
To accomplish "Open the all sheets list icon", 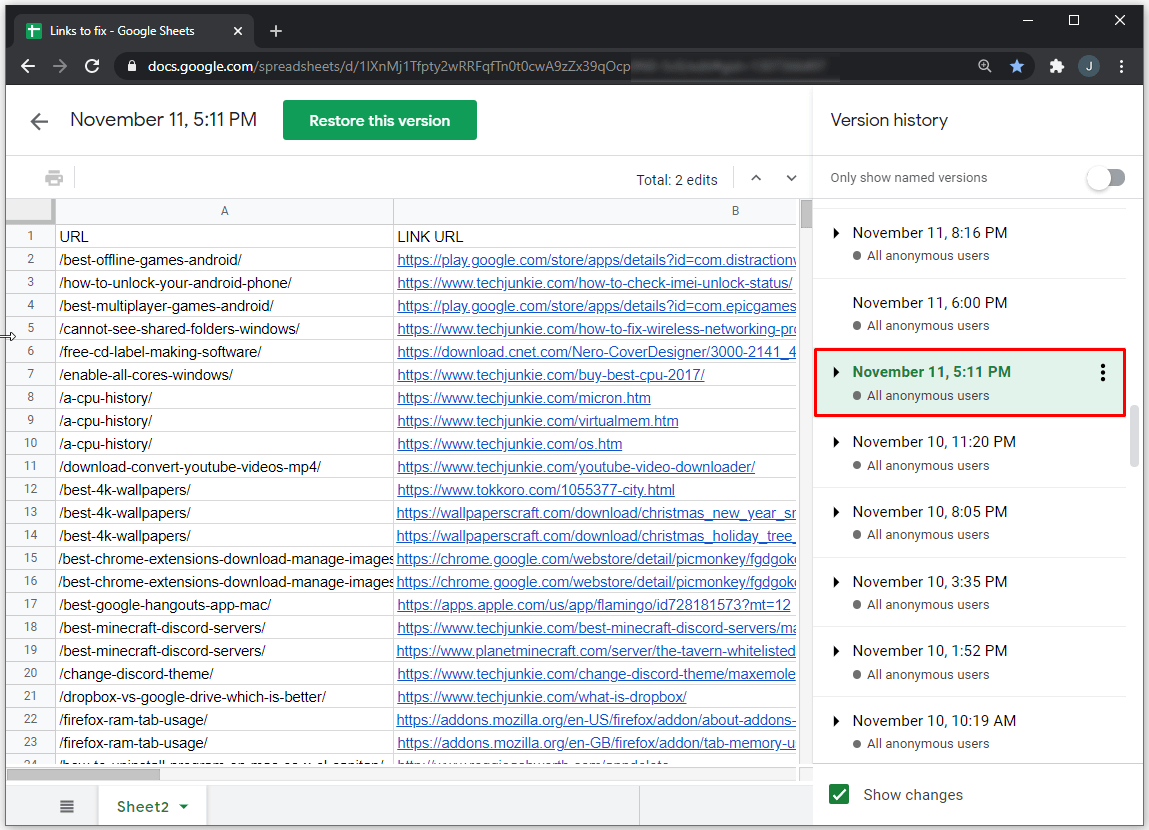I will [x=67, y=807].
